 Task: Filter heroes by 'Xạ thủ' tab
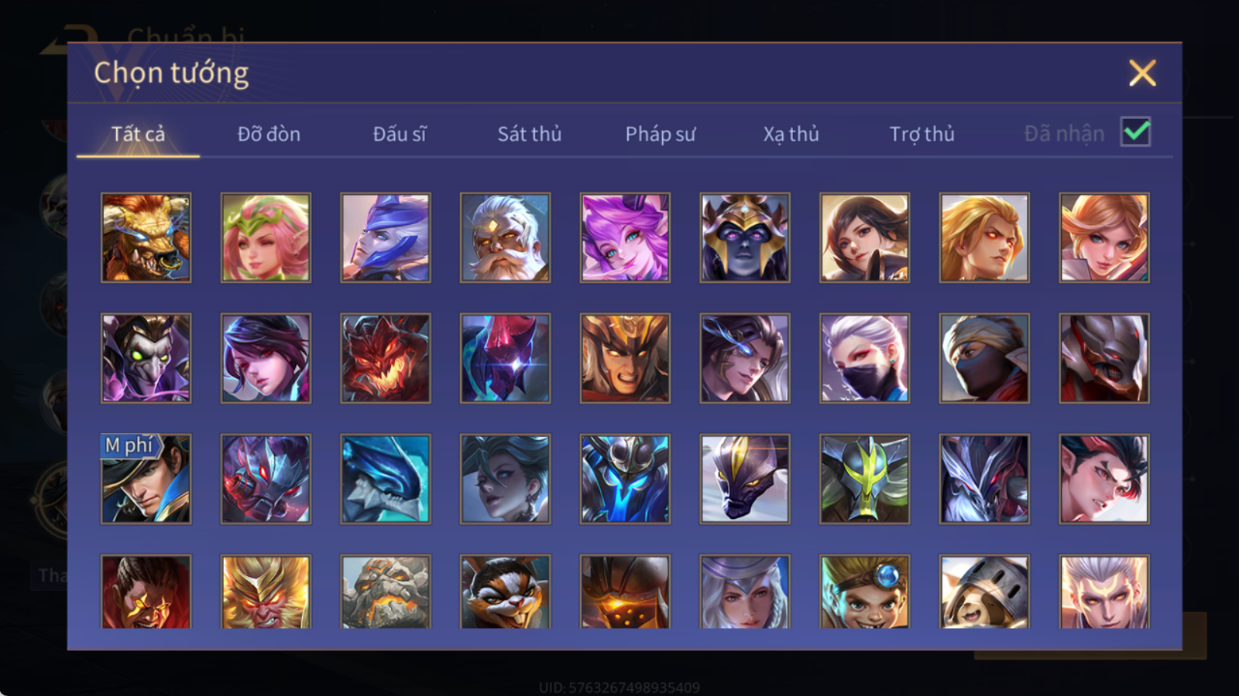(x=791, y=134)
